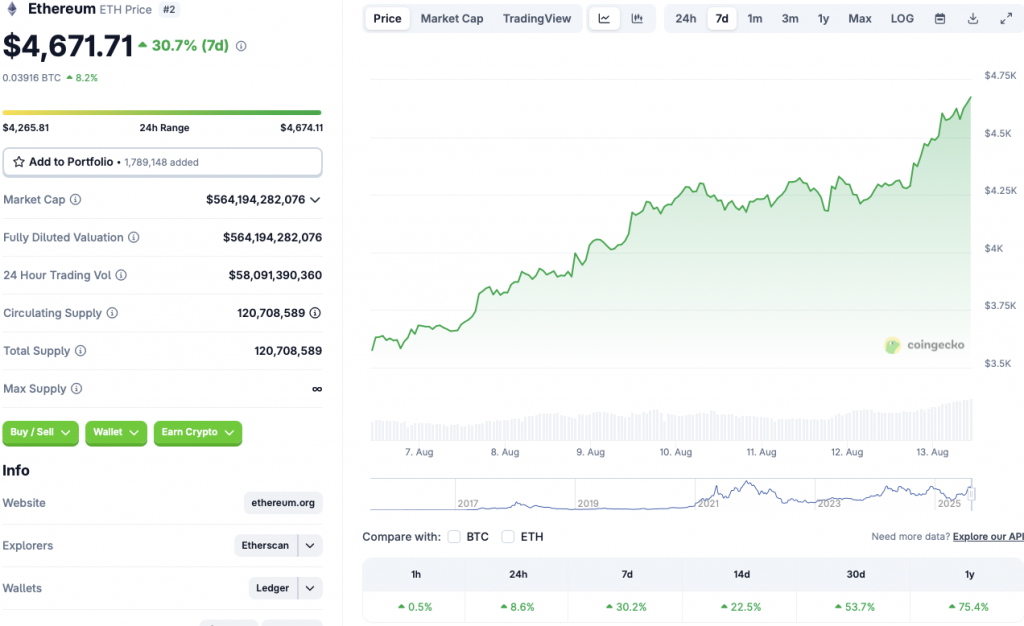Open the Wallet dropdown button
This screenshot has width=1024, height=626.
[116, 432]
